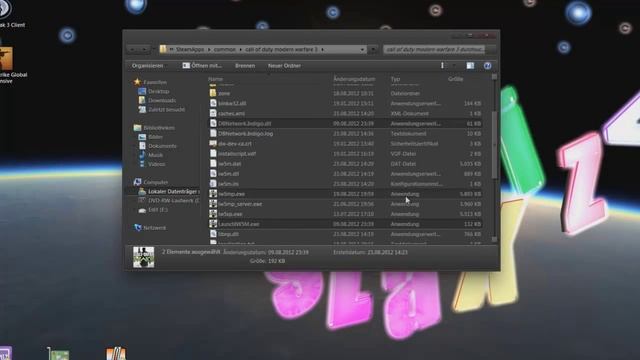Select iw5mp_server.exe application icon
Screen dimensions: 640x360
[x=213, y=204]
